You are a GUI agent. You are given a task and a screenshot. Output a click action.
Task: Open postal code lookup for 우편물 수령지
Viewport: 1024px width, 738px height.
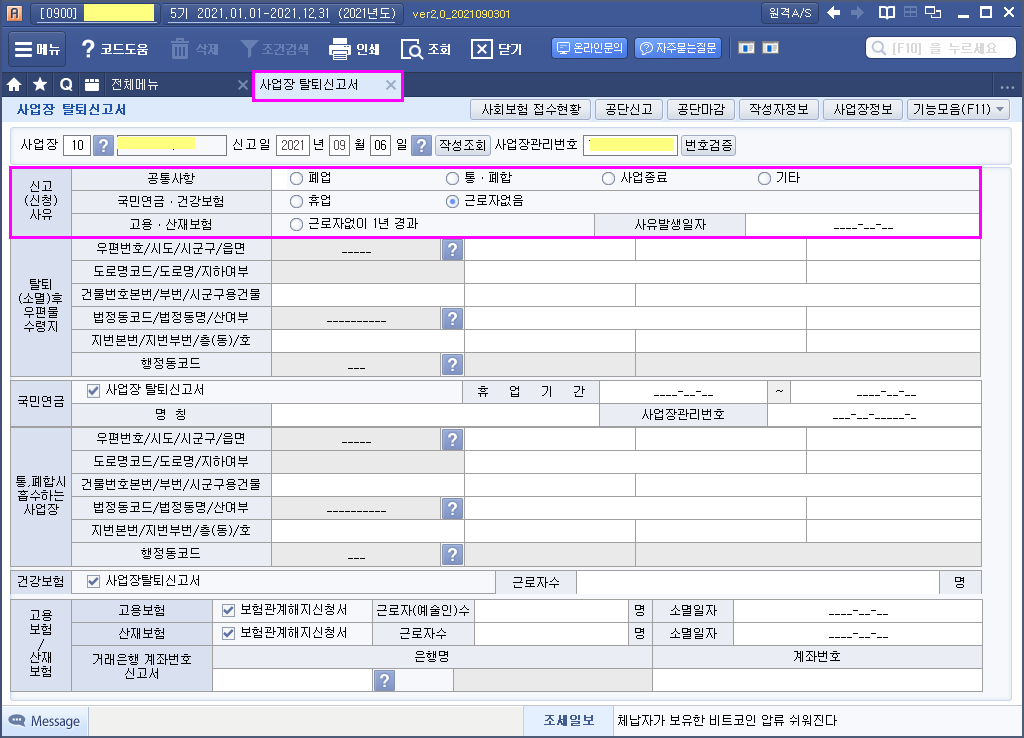pyautogui.click(x=452, y=250)
